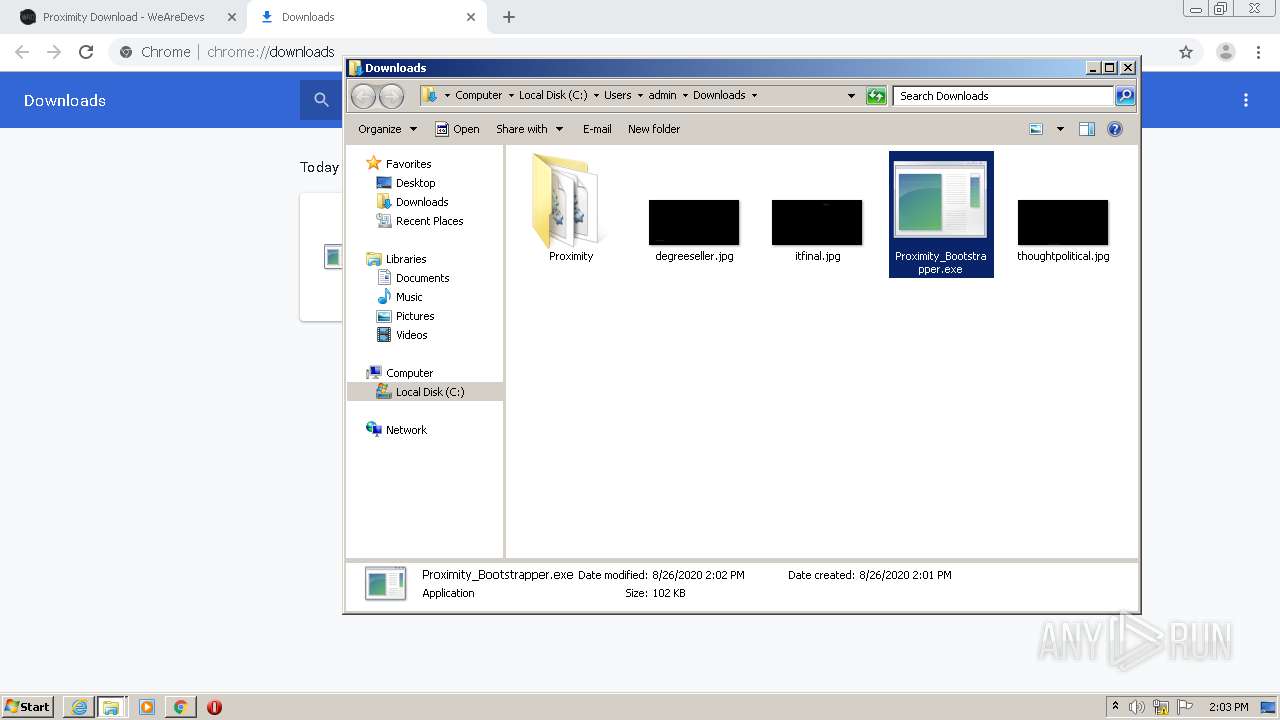Click admin breadcrumb segment
Screen dimensions: 1280x720
tap(662, 96)
